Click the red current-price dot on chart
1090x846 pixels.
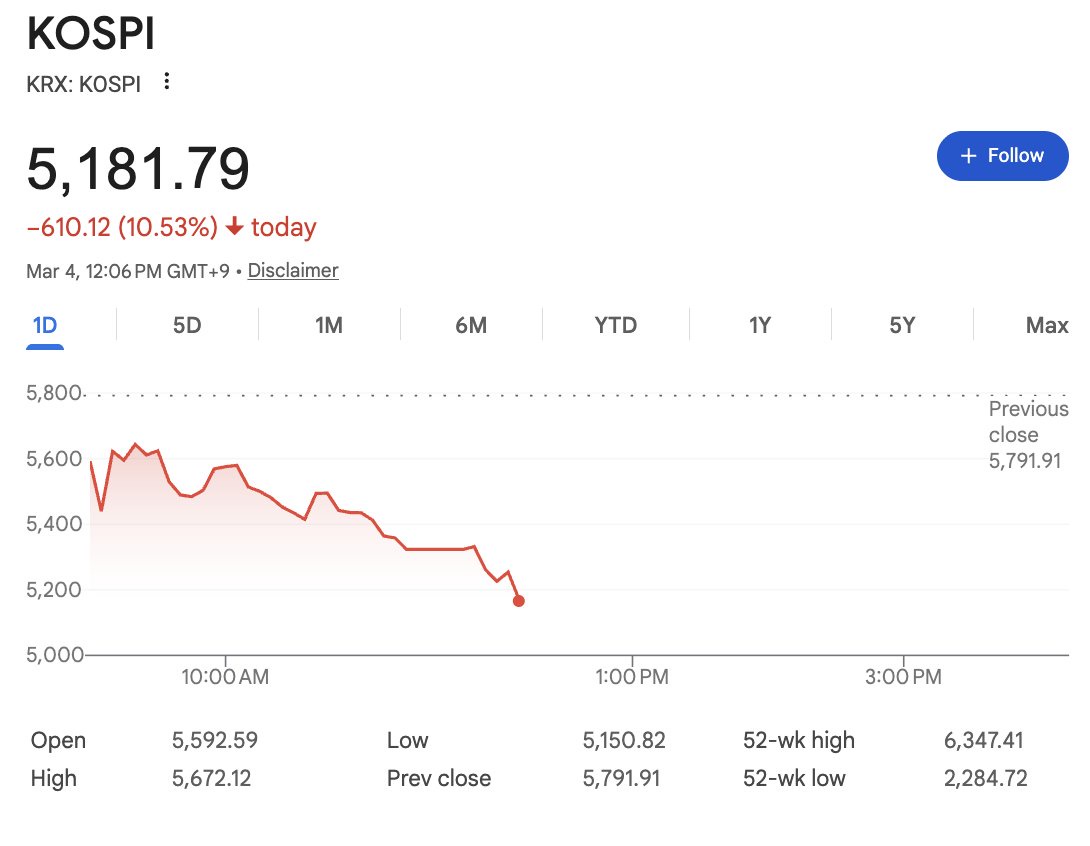[518, 601]
